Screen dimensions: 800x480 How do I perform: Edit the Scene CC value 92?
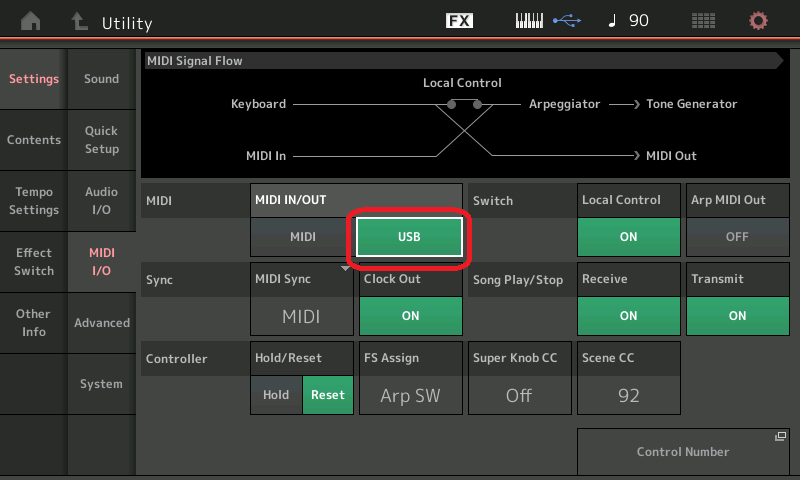click(628, 394)
